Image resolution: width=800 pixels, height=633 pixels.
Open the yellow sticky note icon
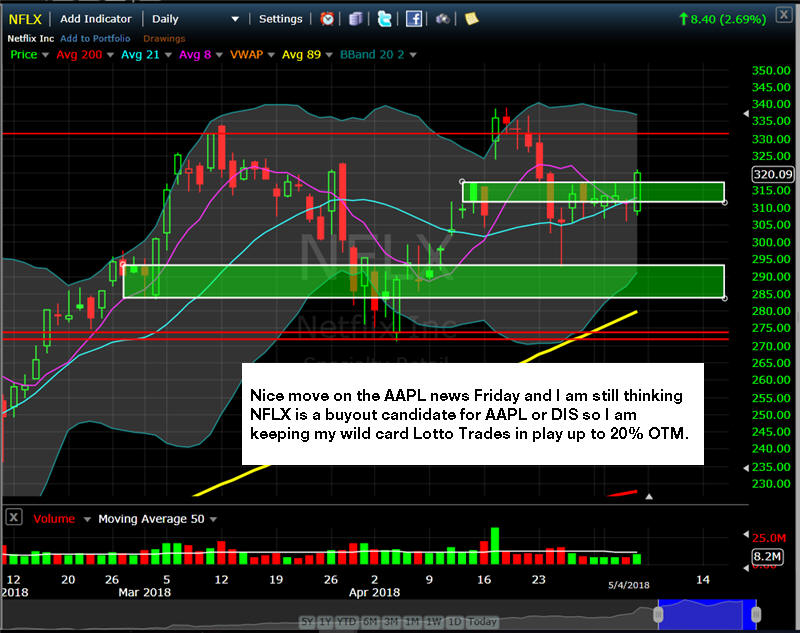tap(471, 18)
